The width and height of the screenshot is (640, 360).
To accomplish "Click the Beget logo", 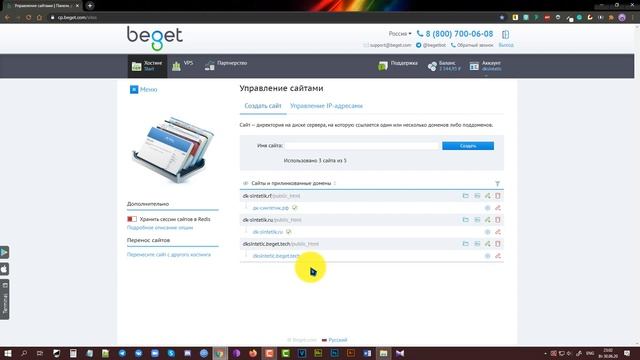I will click(x=155, y=38).
